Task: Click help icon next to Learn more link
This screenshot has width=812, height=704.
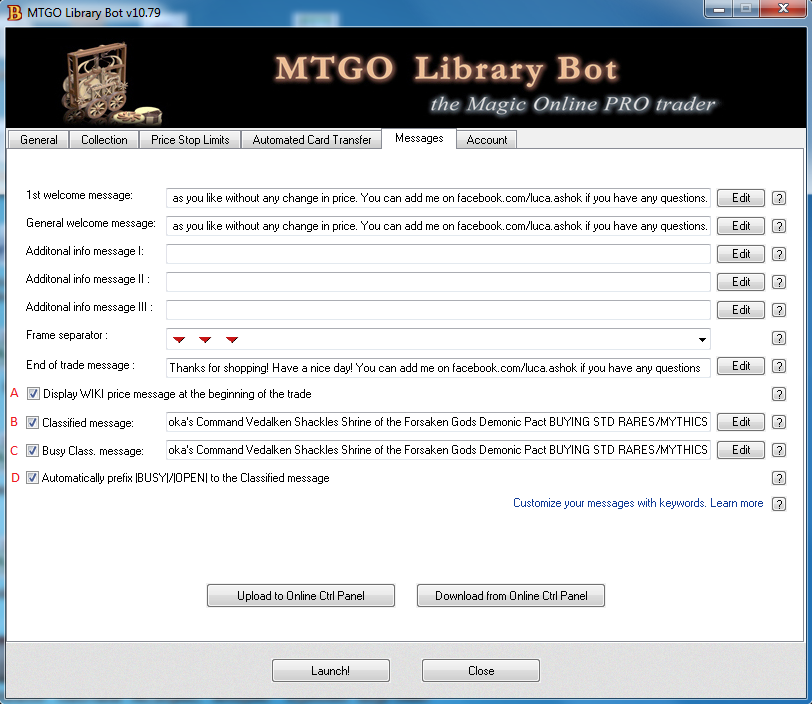Action: [779, 504]
